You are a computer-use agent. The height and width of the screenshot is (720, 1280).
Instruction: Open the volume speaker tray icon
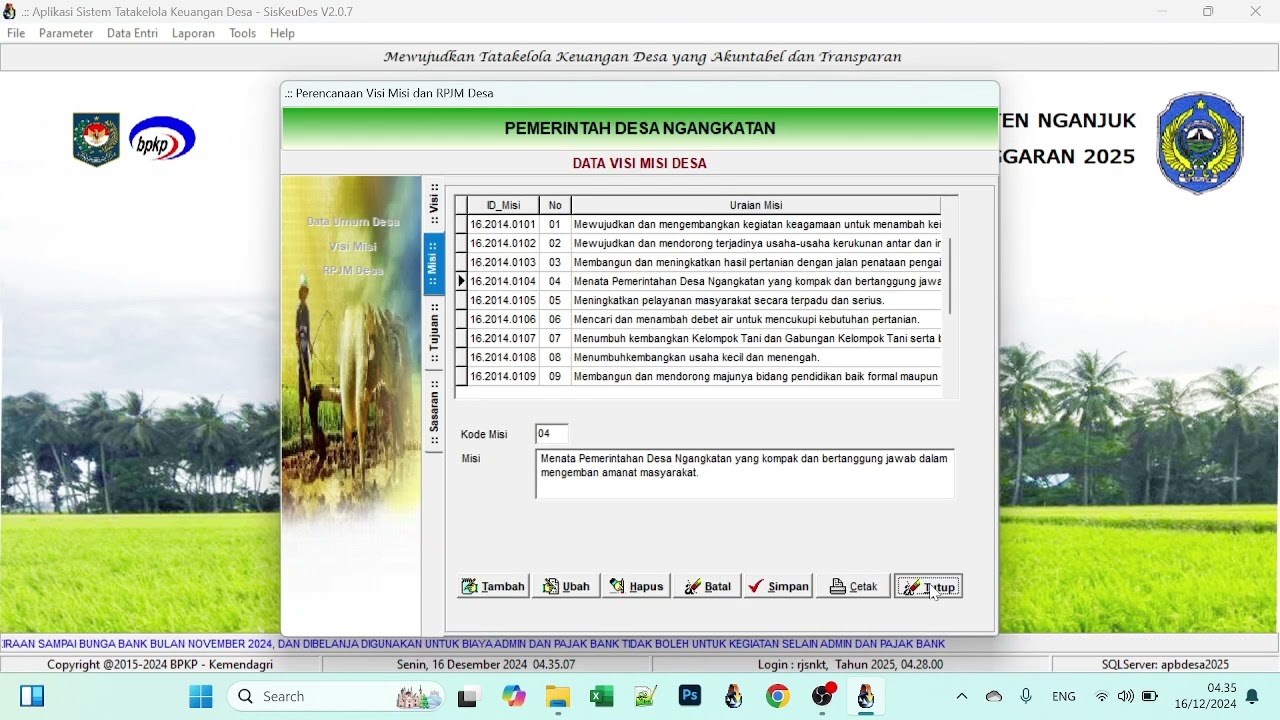click(x=1126, y=696)
